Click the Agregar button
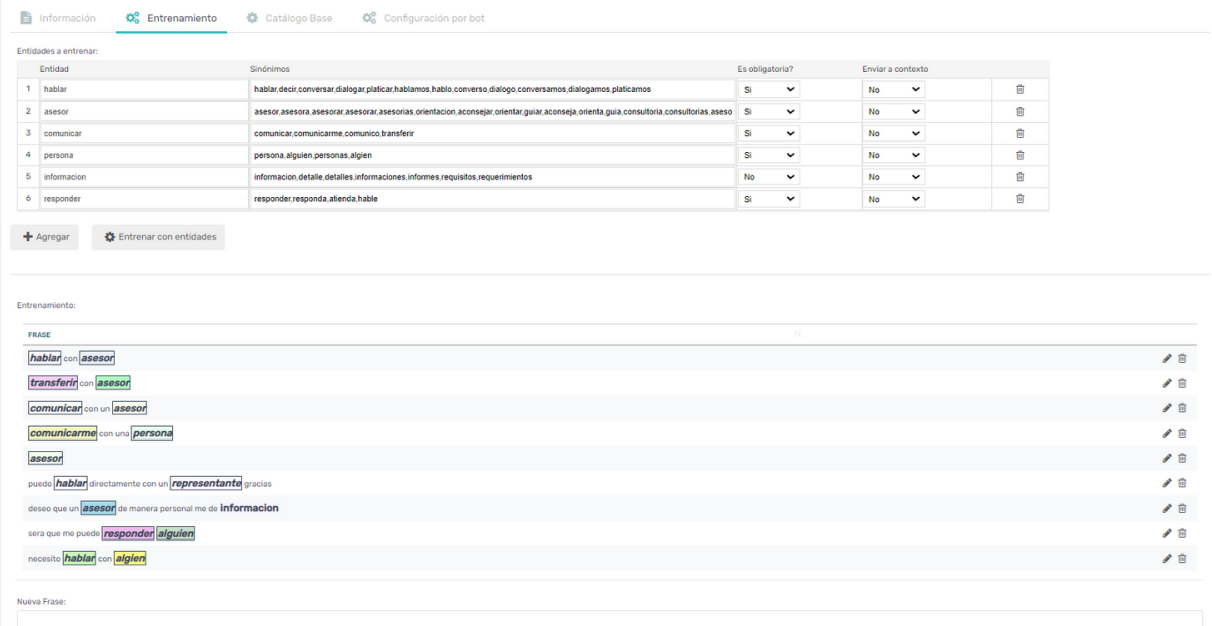The height and width of the screenshot is (626, 1212). [44, 237]
